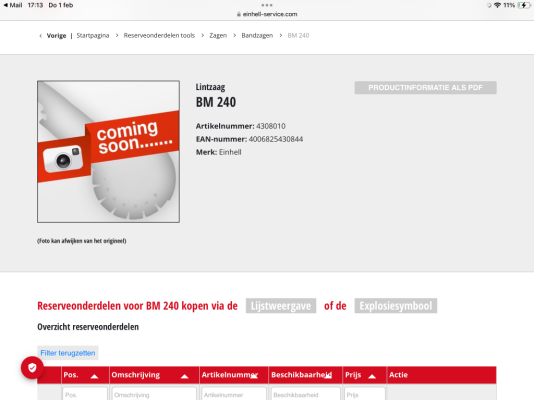This screenshot has width=534, height=400.
Task: Sort by Beschikbaarheid column arrow
Action: tap(328, 376)
